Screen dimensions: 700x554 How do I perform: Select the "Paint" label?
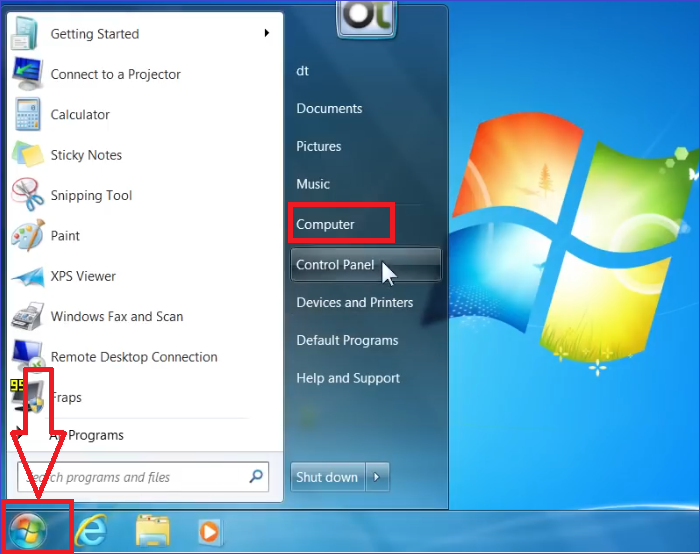point(65,235)
